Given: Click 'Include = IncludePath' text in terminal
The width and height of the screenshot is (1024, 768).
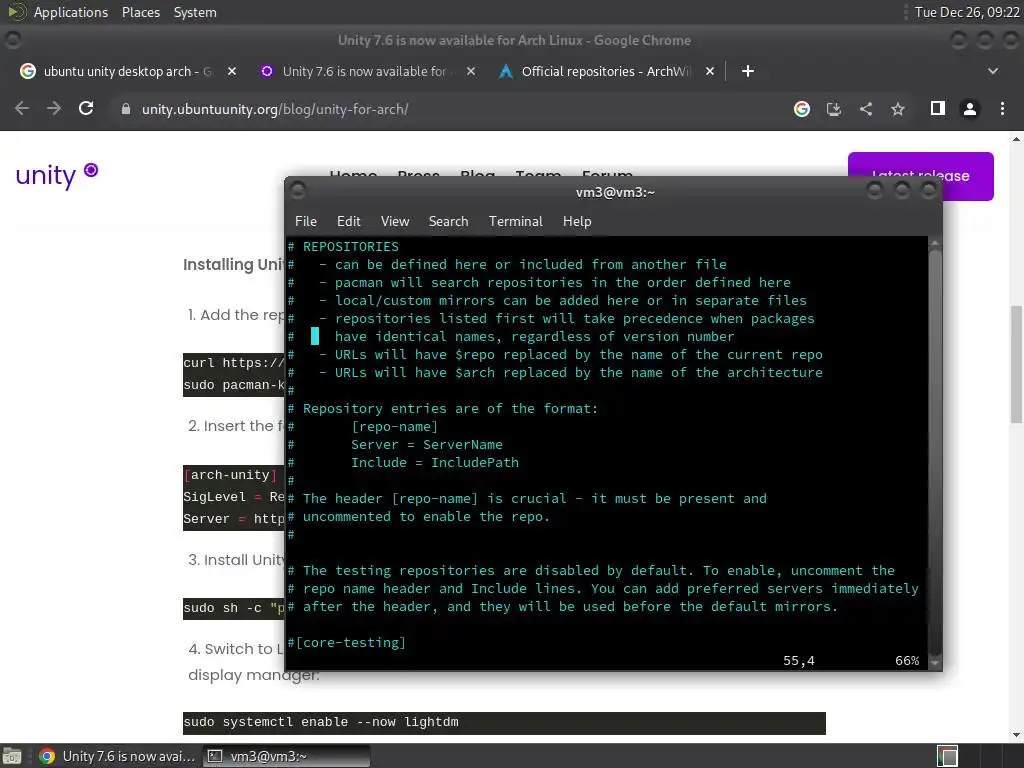Looking at the screenshot, I should point(435,462).
